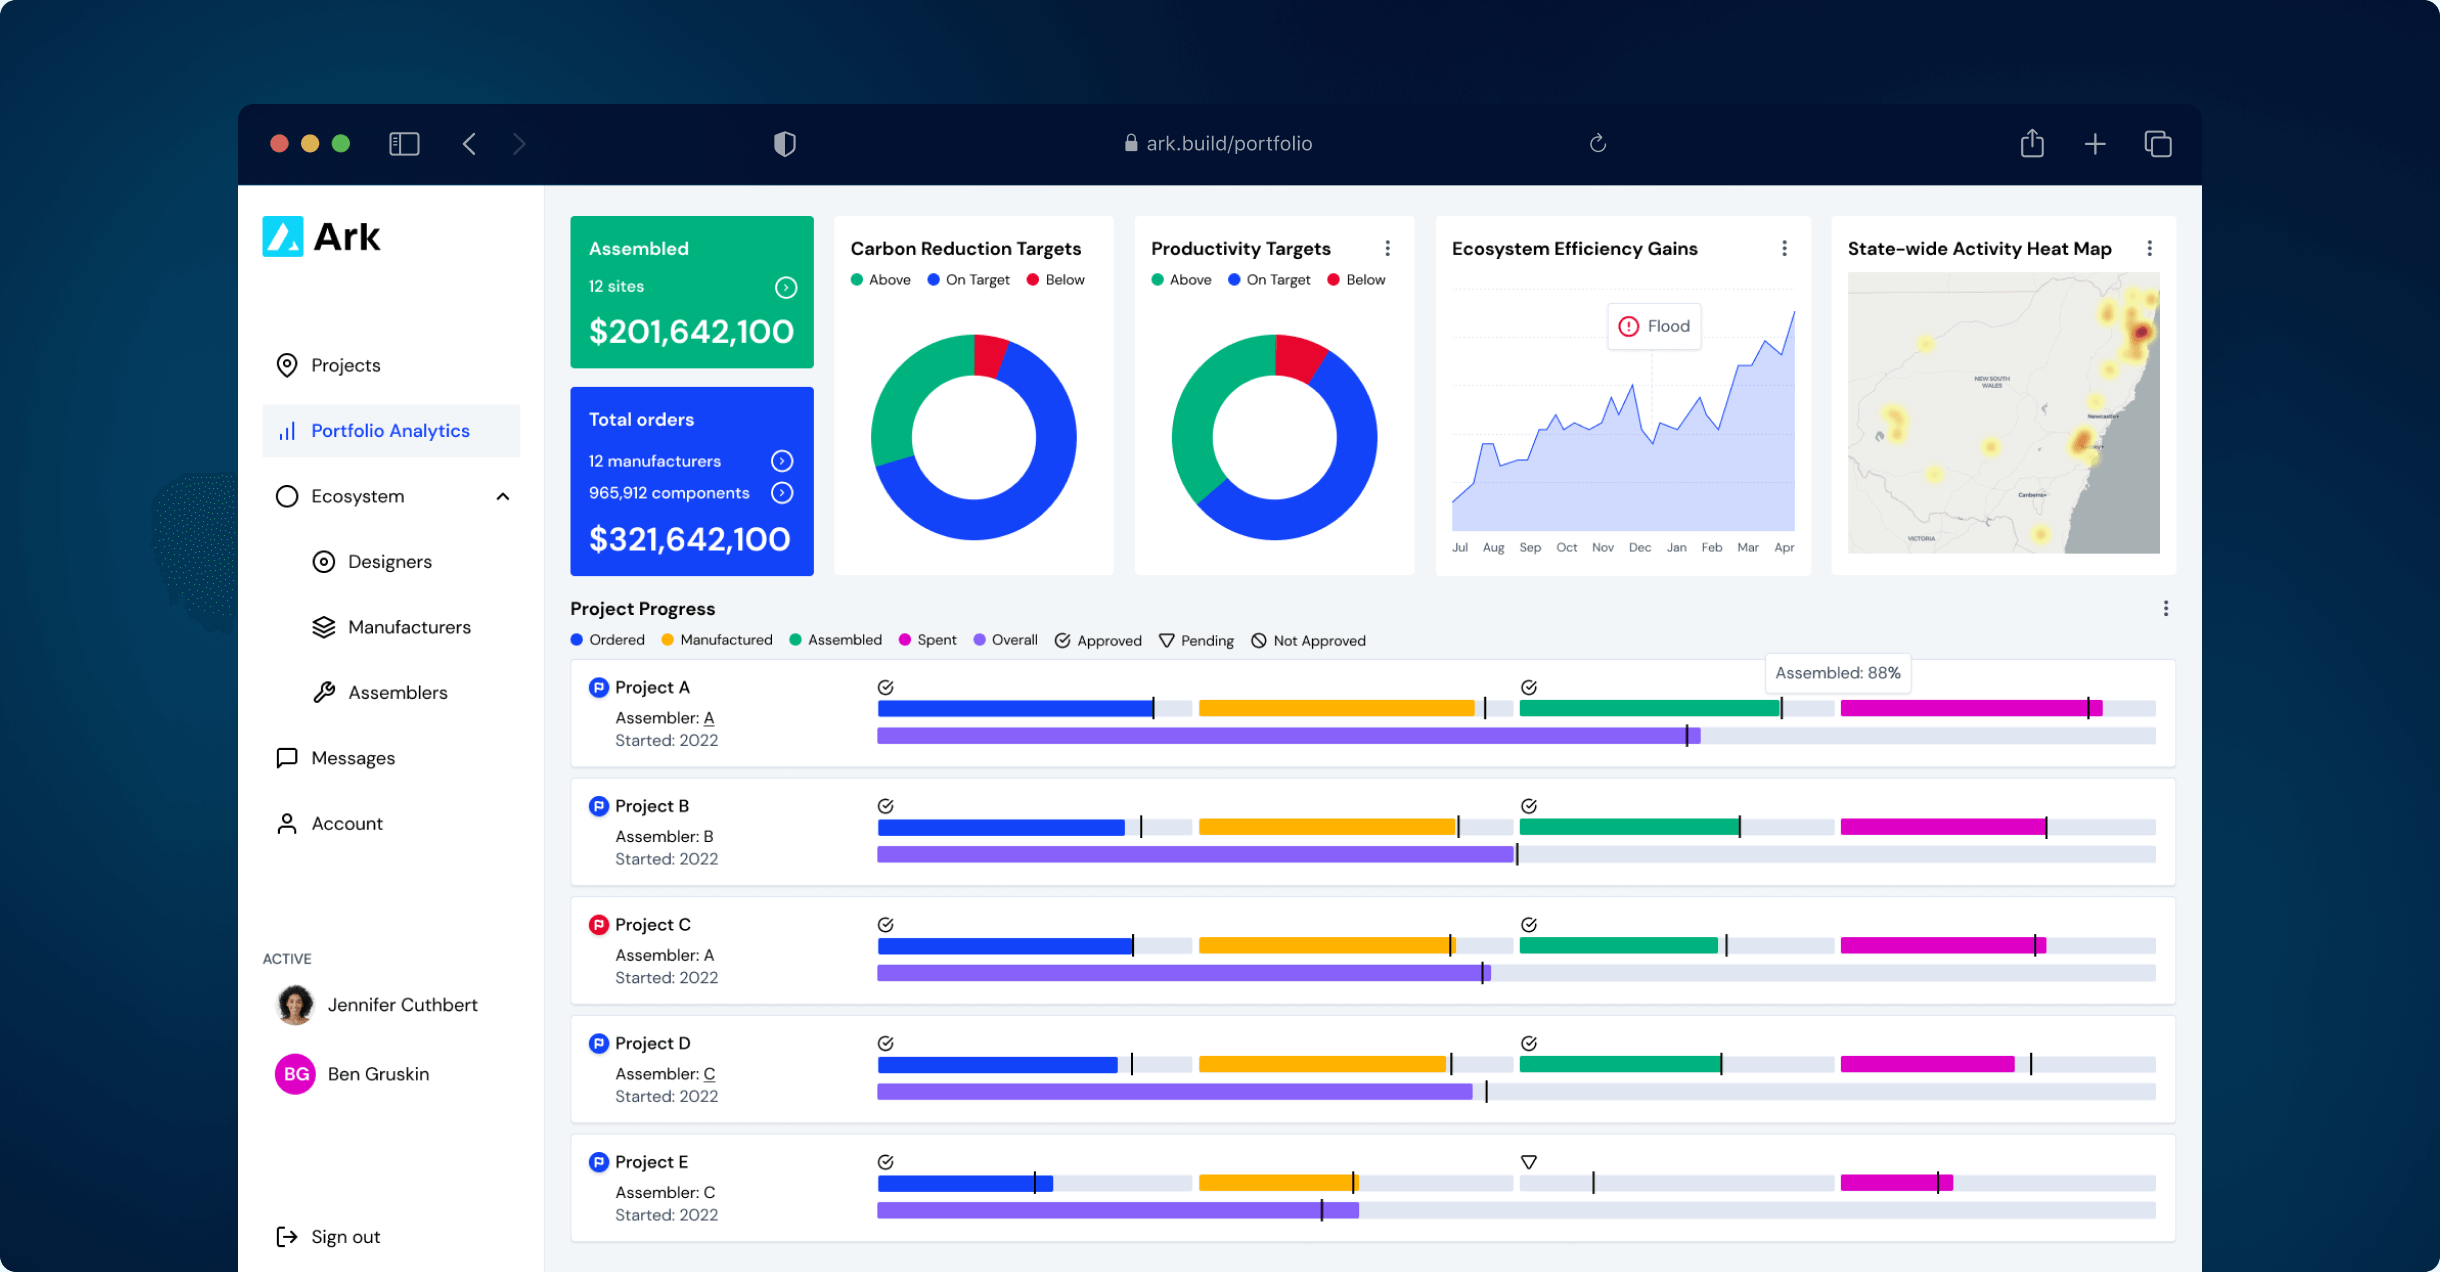The image size is (2440, 1272).
Task: Open Productivity Targets options menu
Action: 1387,248
